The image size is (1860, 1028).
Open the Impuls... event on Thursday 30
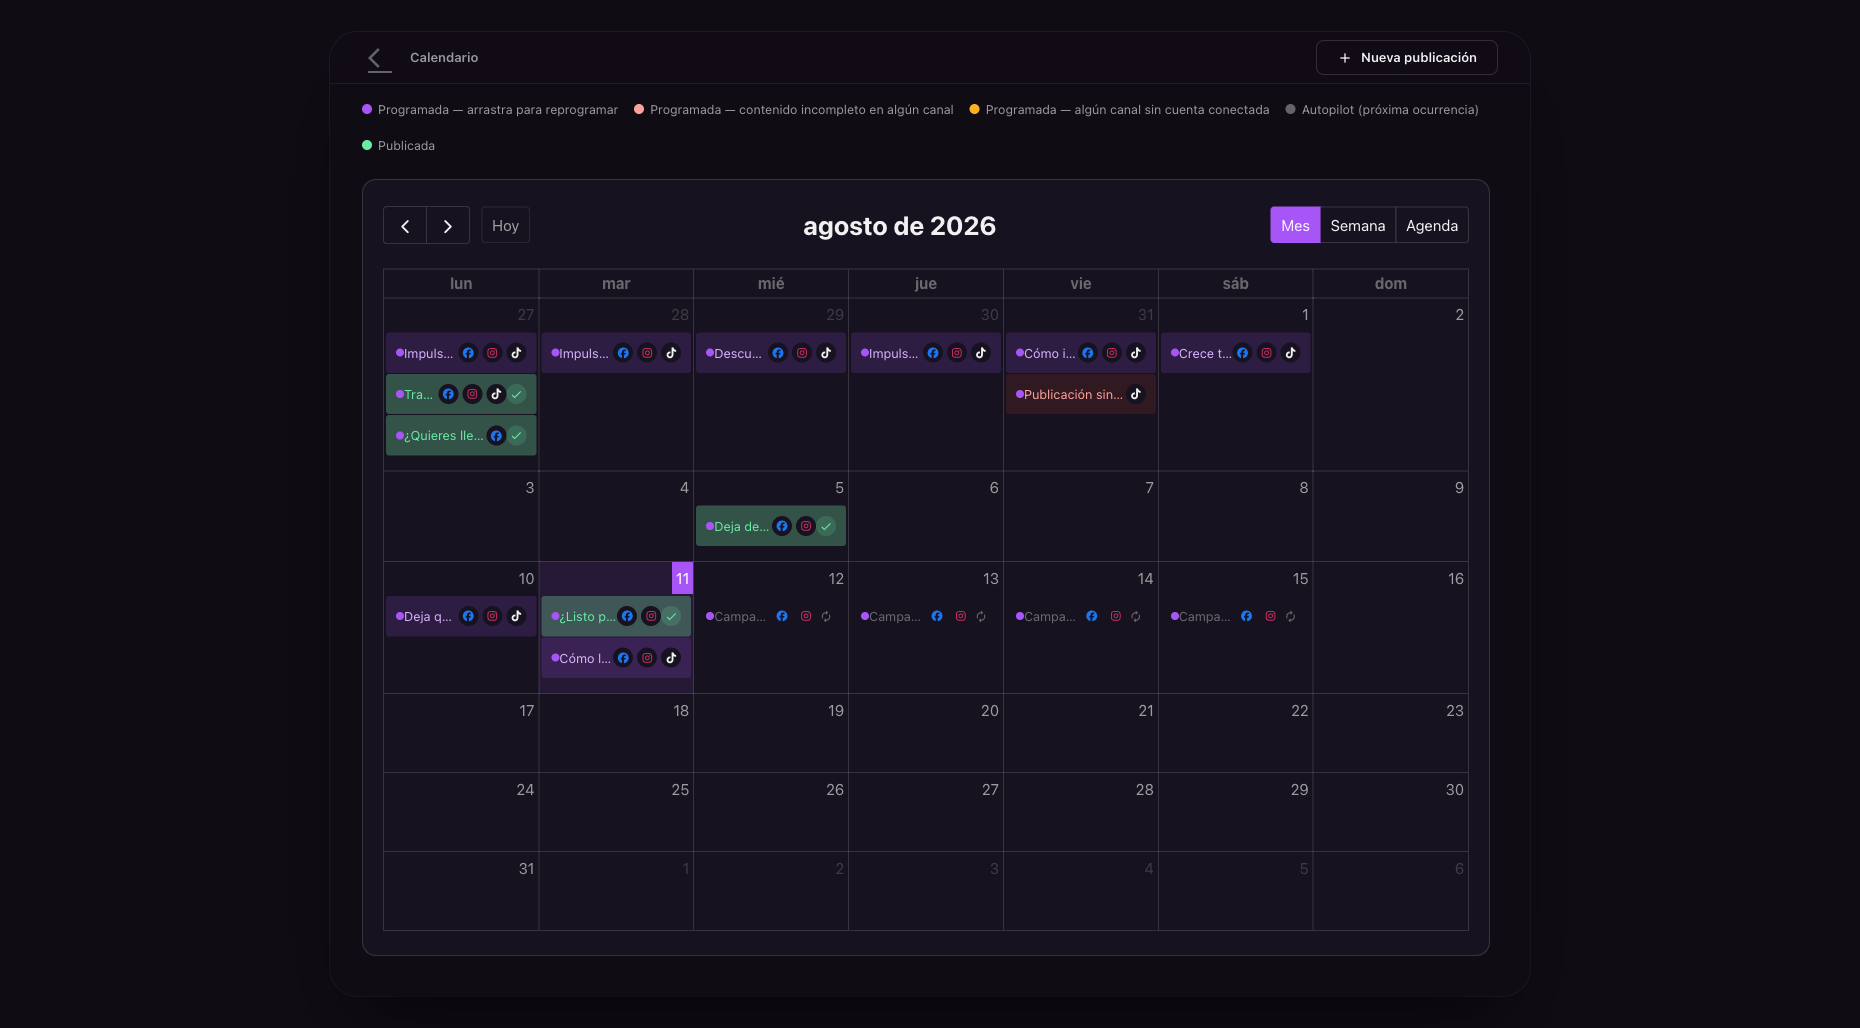click(926, 353)
